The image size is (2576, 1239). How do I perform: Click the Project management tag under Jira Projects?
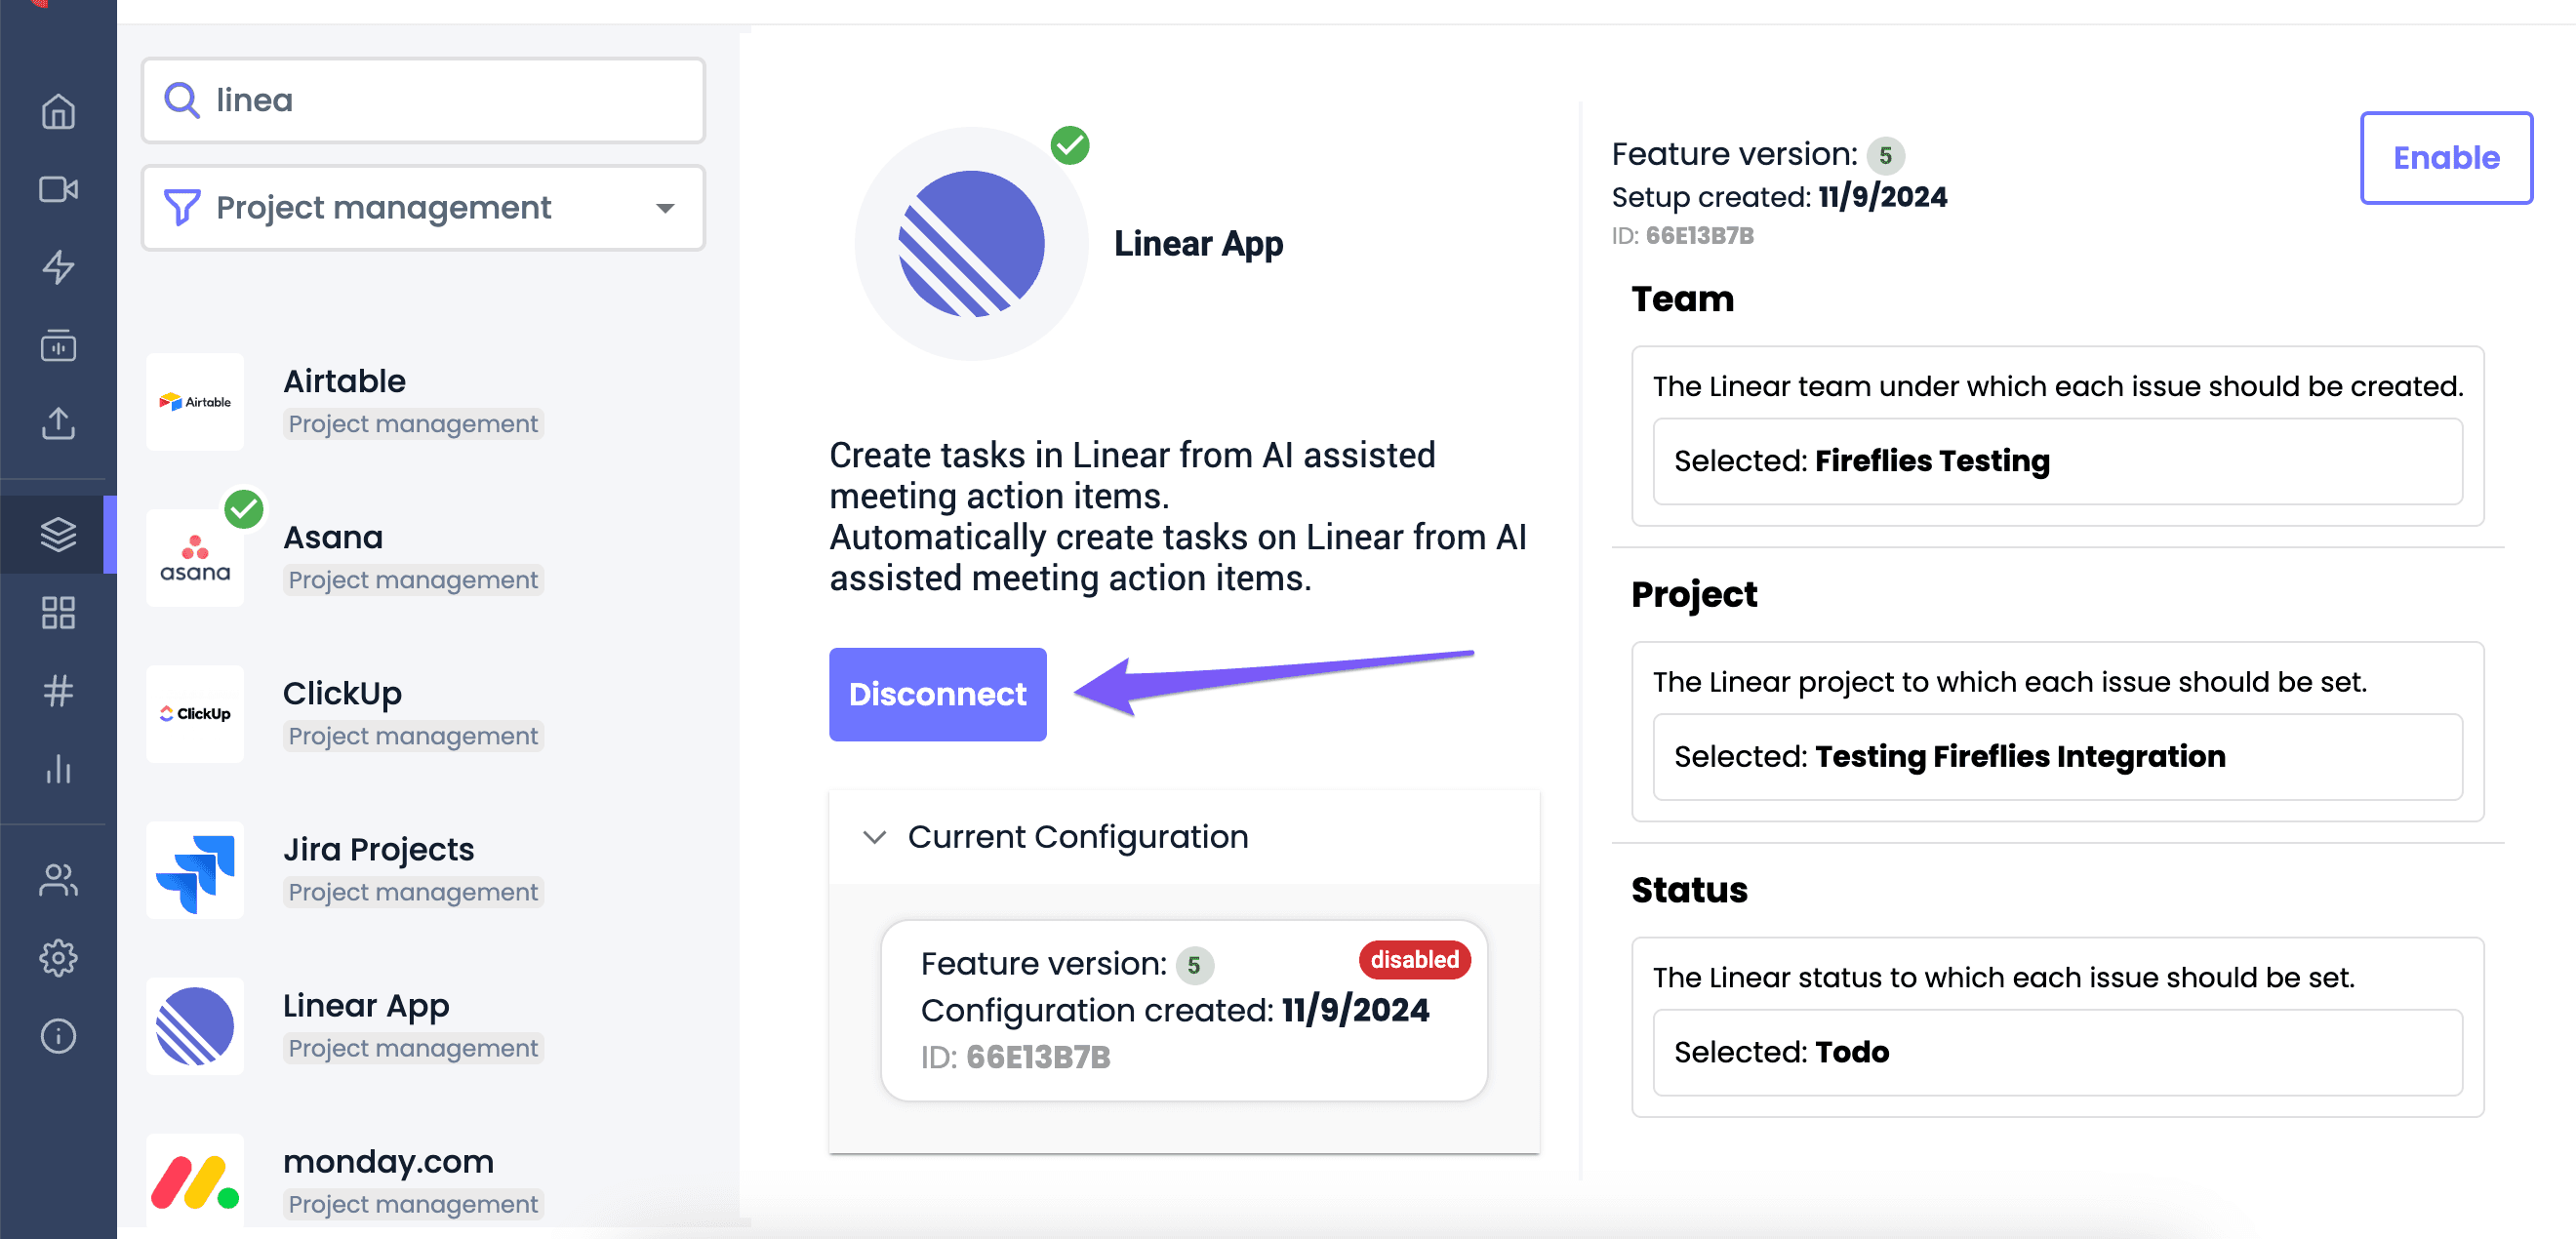413,892
